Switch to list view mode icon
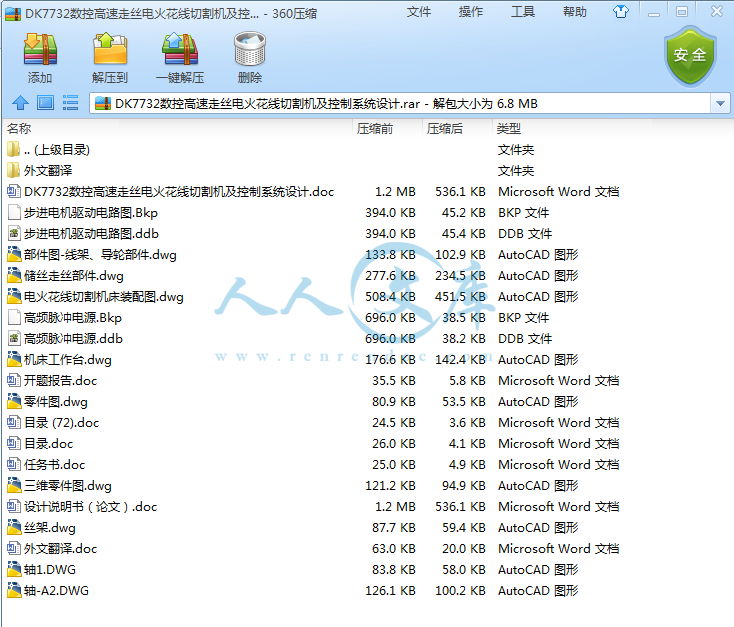Screen dimensions: 734x627 [70, 103]
